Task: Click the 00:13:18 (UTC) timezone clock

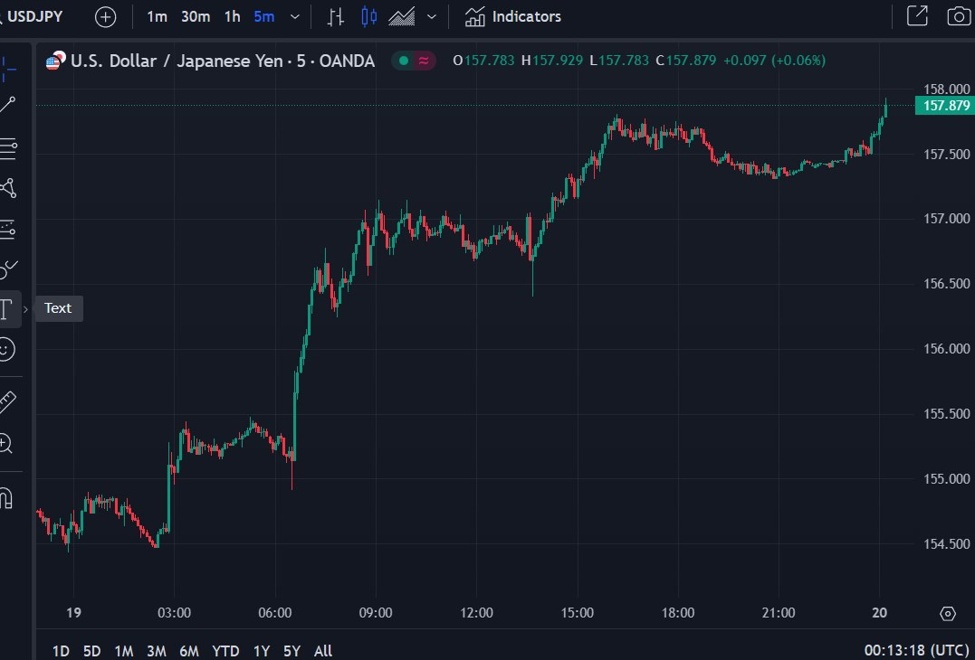Action: (x=913, y=651)
